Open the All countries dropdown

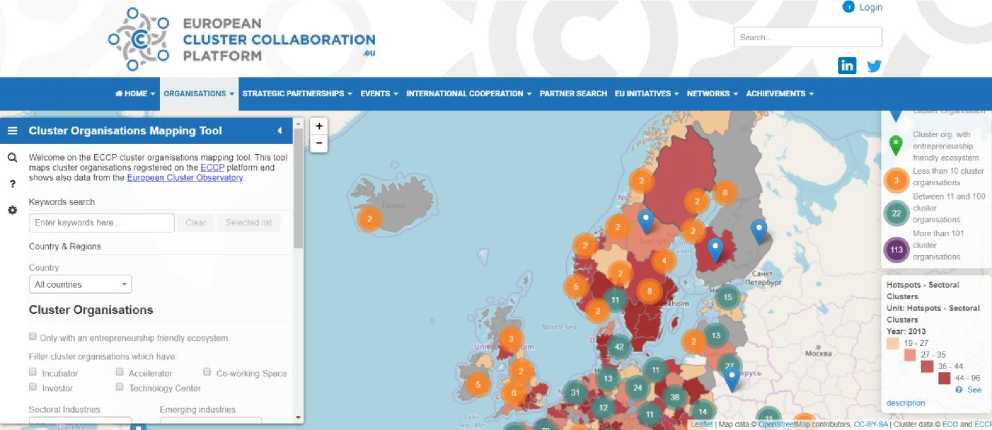coord(80,285)
